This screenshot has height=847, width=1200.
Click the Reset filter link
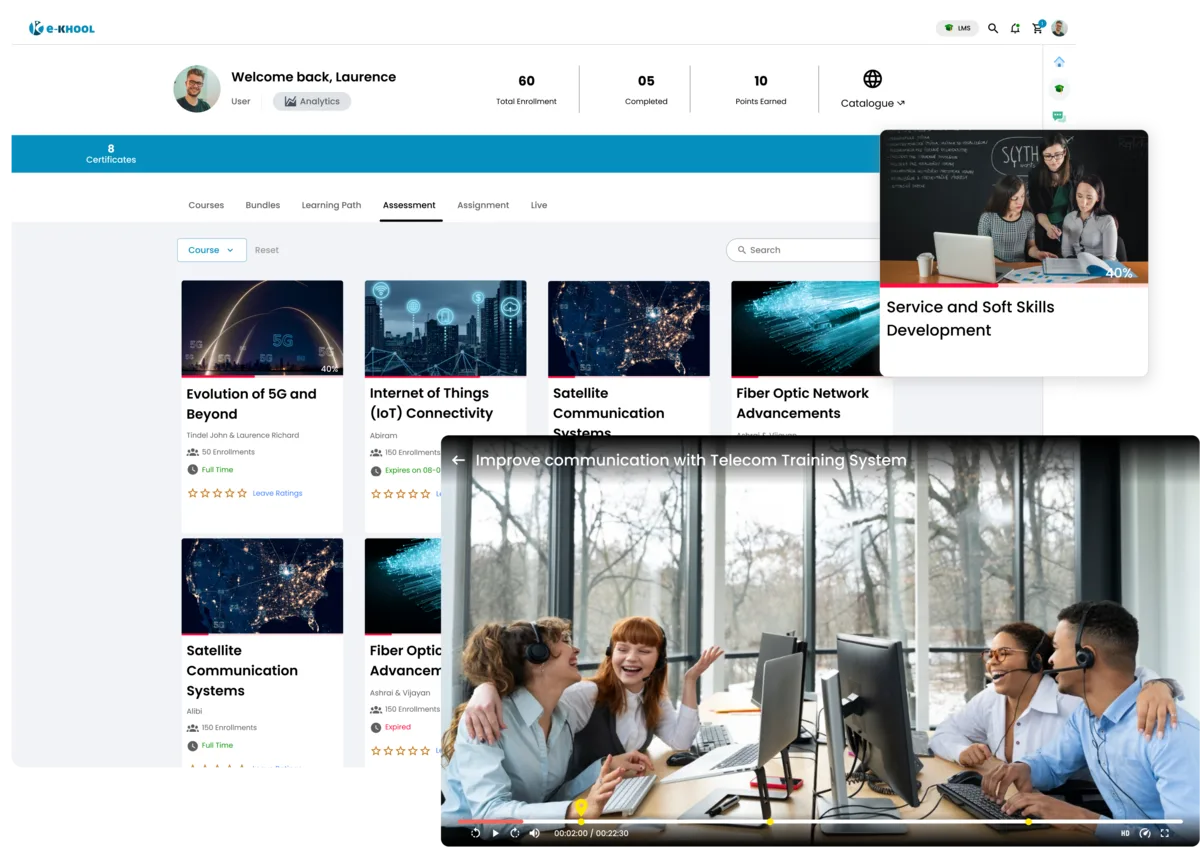coord(267,250)
